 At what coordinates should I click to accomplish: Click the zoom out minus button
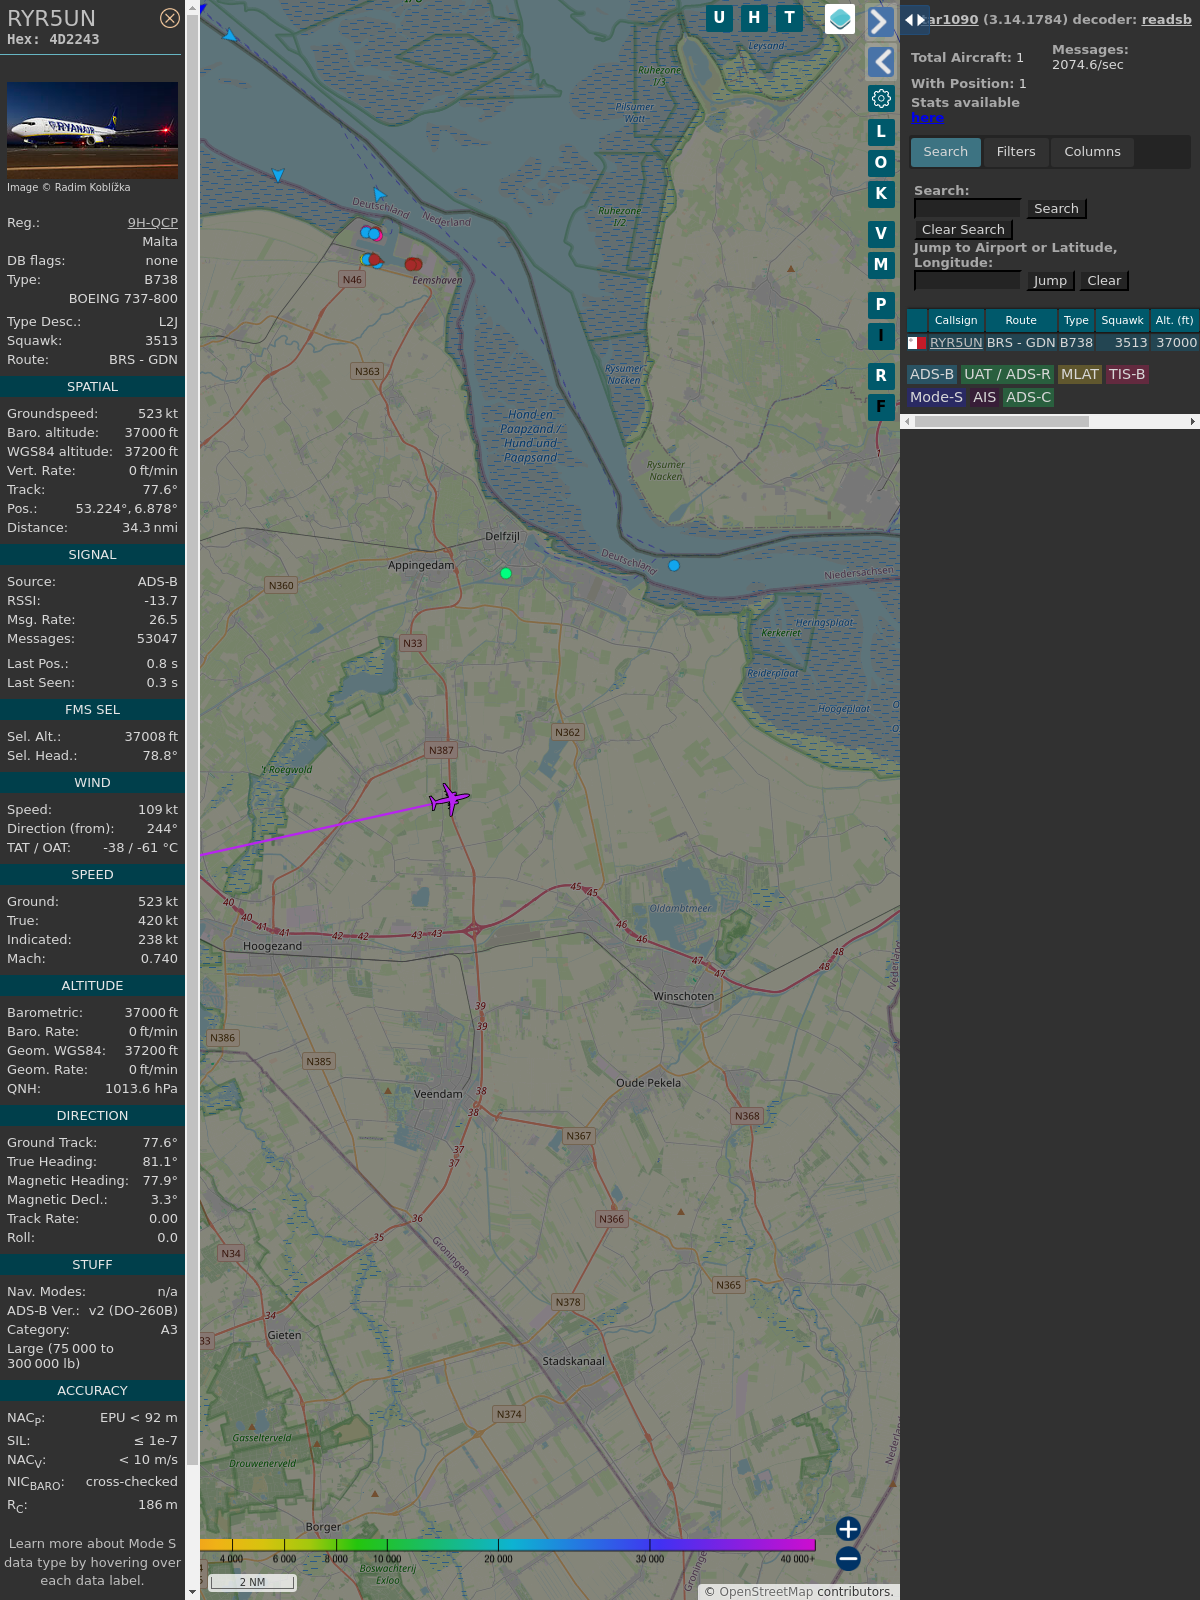click(848, 1558)
